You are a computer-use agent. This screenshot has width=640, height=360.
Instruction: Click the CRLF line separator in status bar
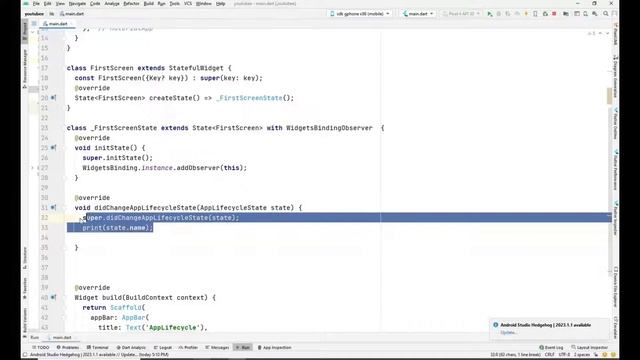pyautogui.click(x=549, y=355)
